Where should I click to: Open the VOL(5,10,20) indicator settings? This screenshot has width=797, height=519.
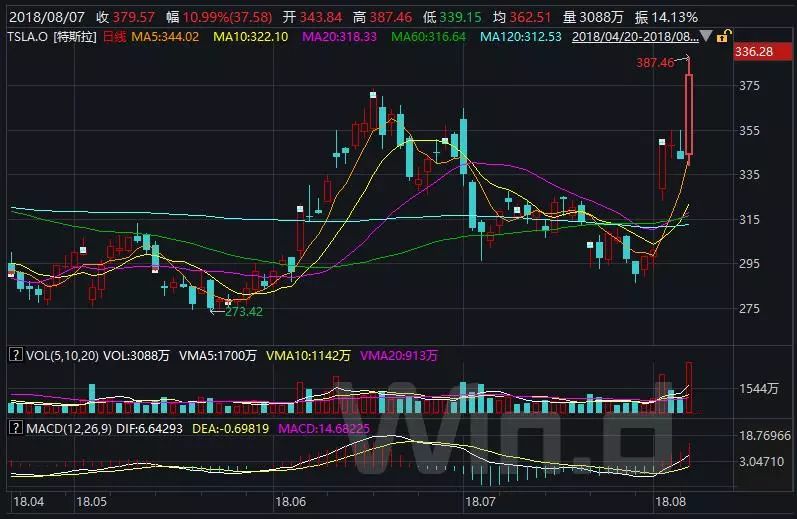(x=62, y=354)
